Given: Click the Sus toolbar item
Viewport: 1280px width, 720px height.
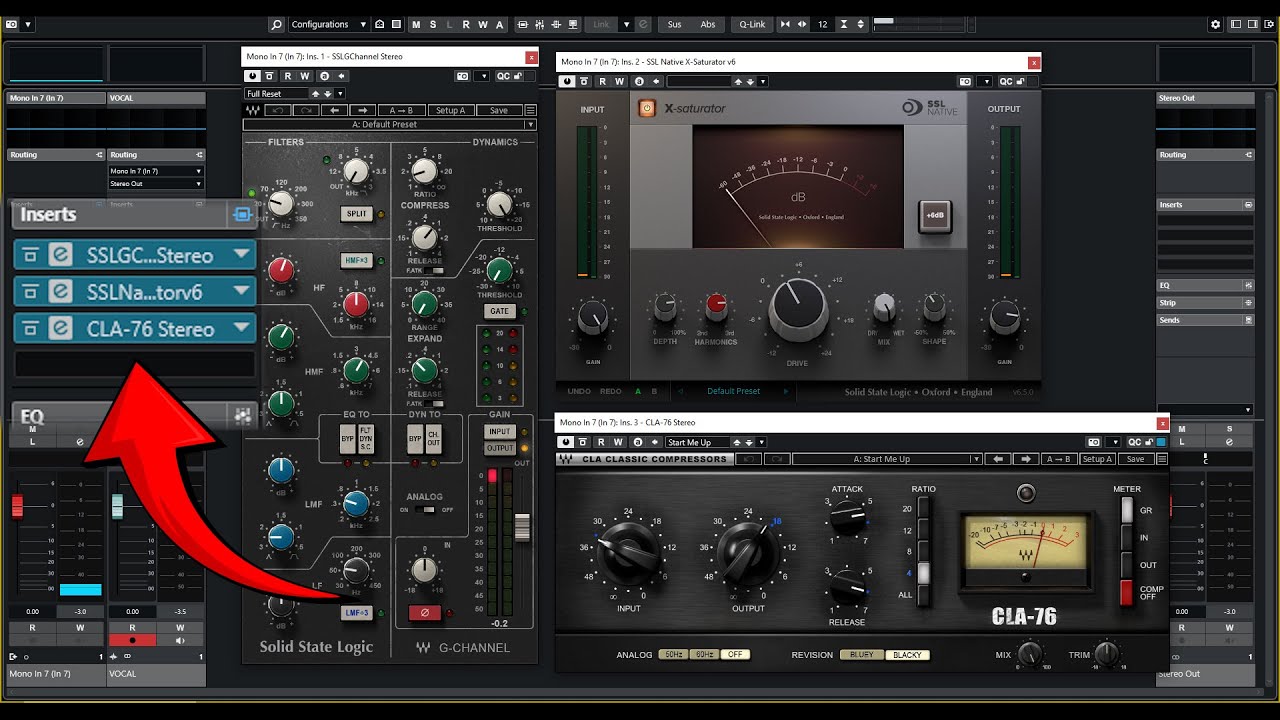Looking at the screenshot, I should pyautogui.click(x=675, y=24).
